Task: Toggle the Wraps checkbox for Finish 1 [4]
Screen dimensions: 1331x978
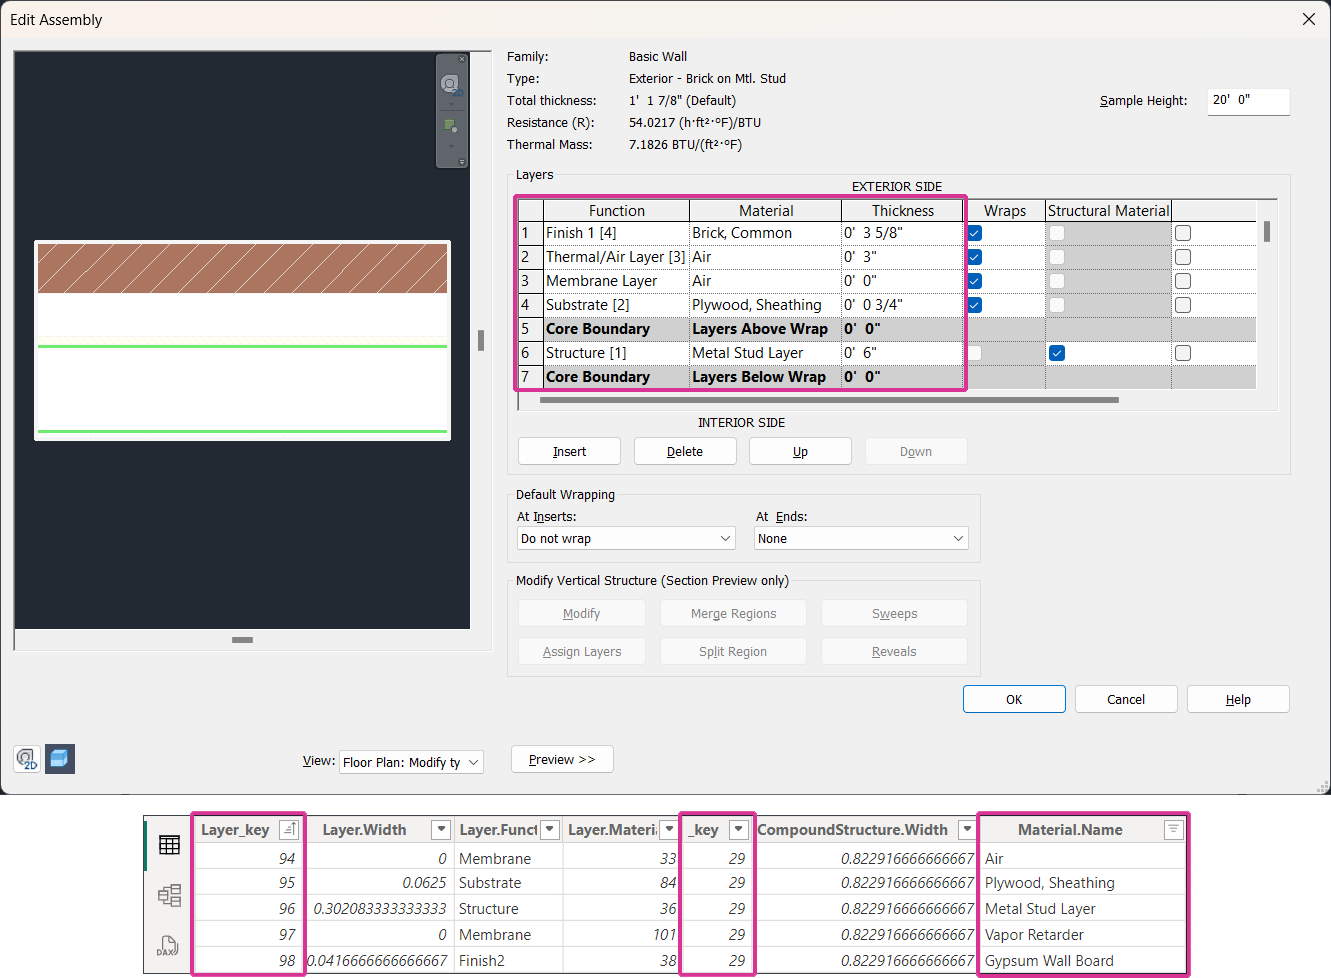Action: [x=975, y=233]
